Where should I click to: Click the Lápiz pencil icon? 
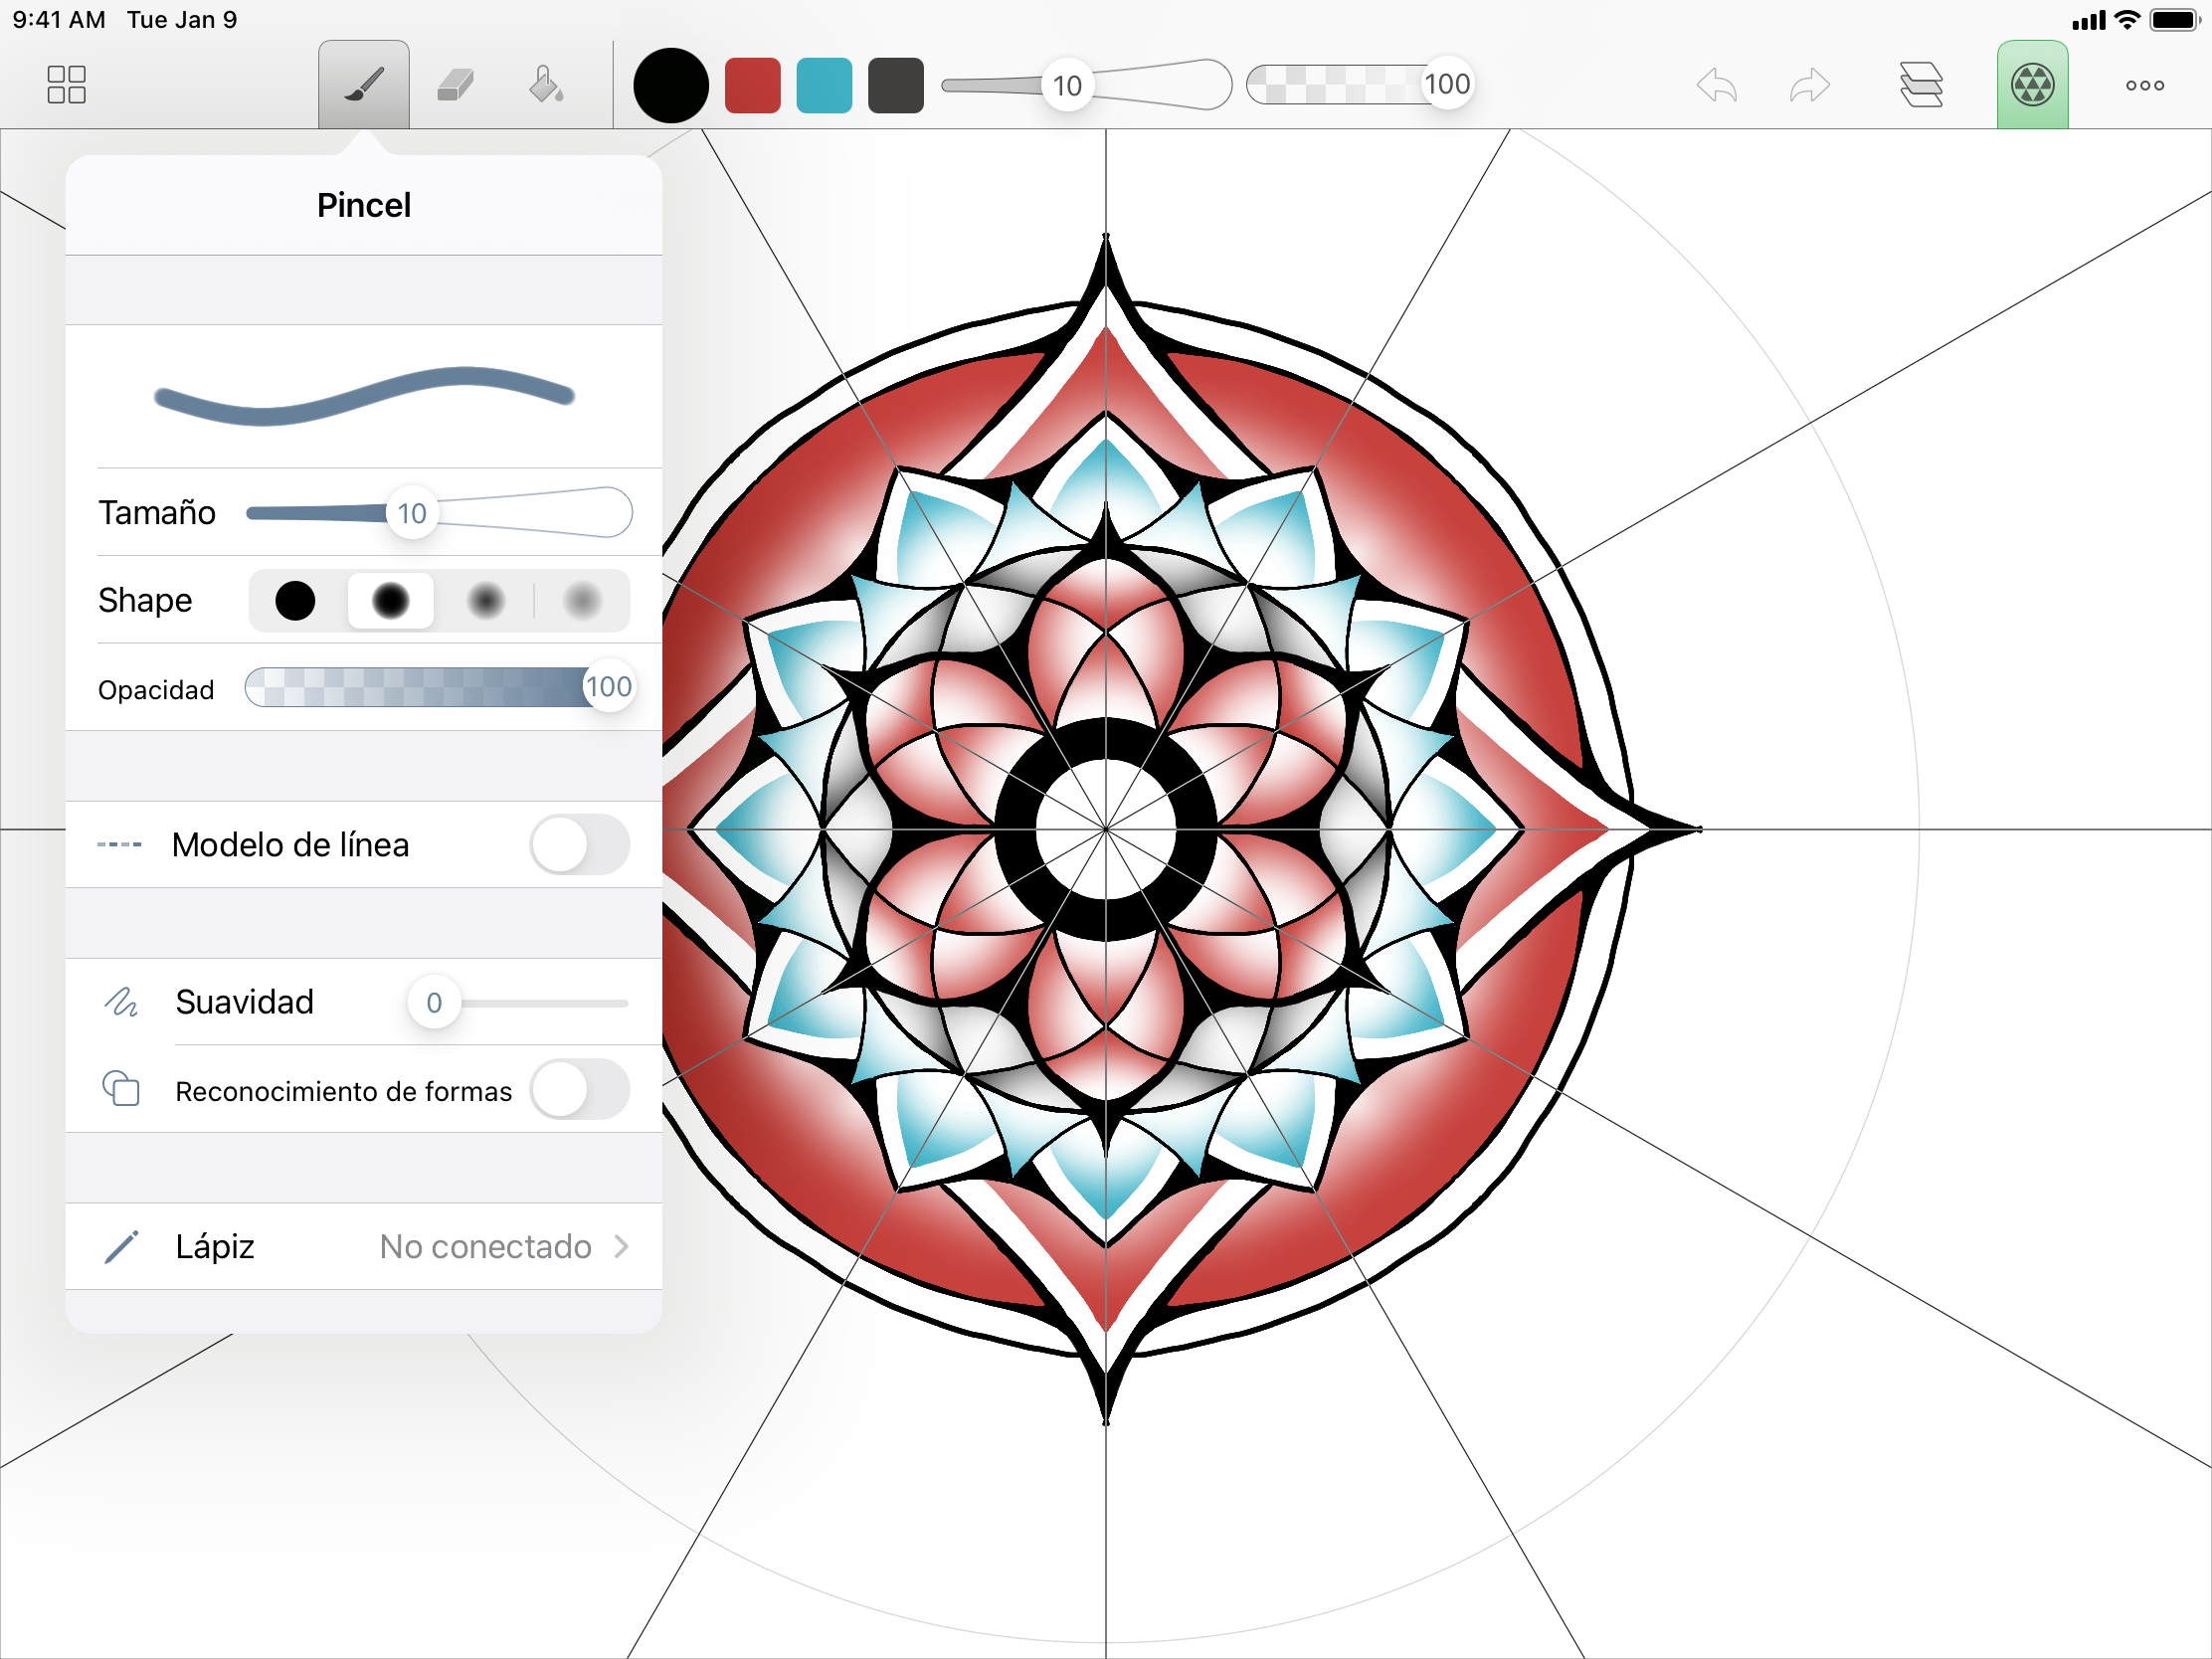(122, 1247)
